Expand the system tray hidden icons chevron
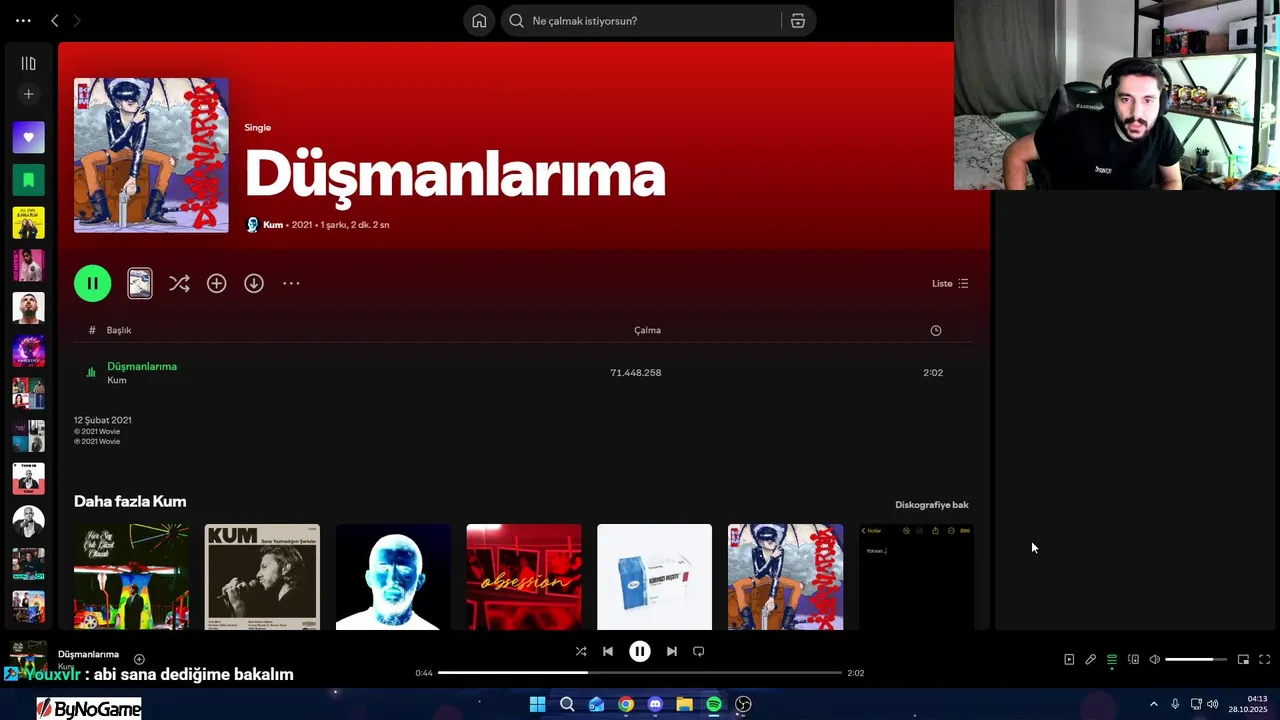Image resolution: width=1280 pixels, height=720 pixels. coord(1153,704)
